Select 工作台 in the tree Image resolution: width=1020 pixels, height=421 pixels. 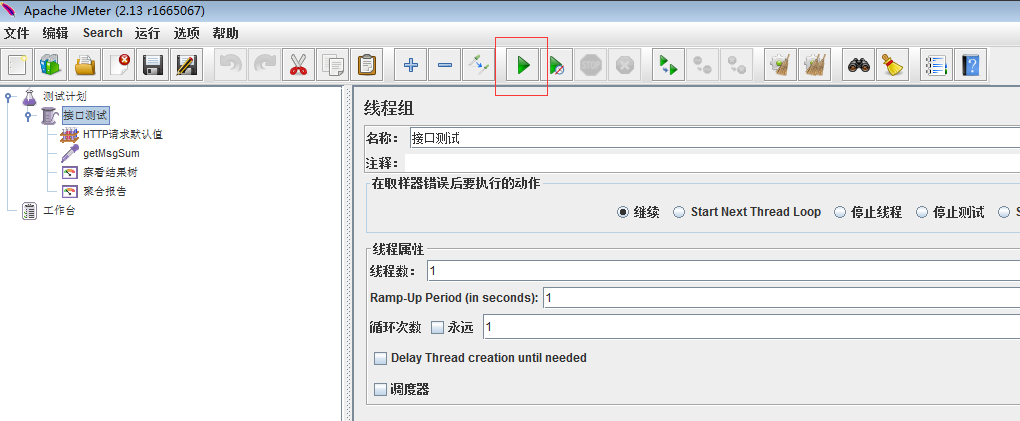coord(59,211)
